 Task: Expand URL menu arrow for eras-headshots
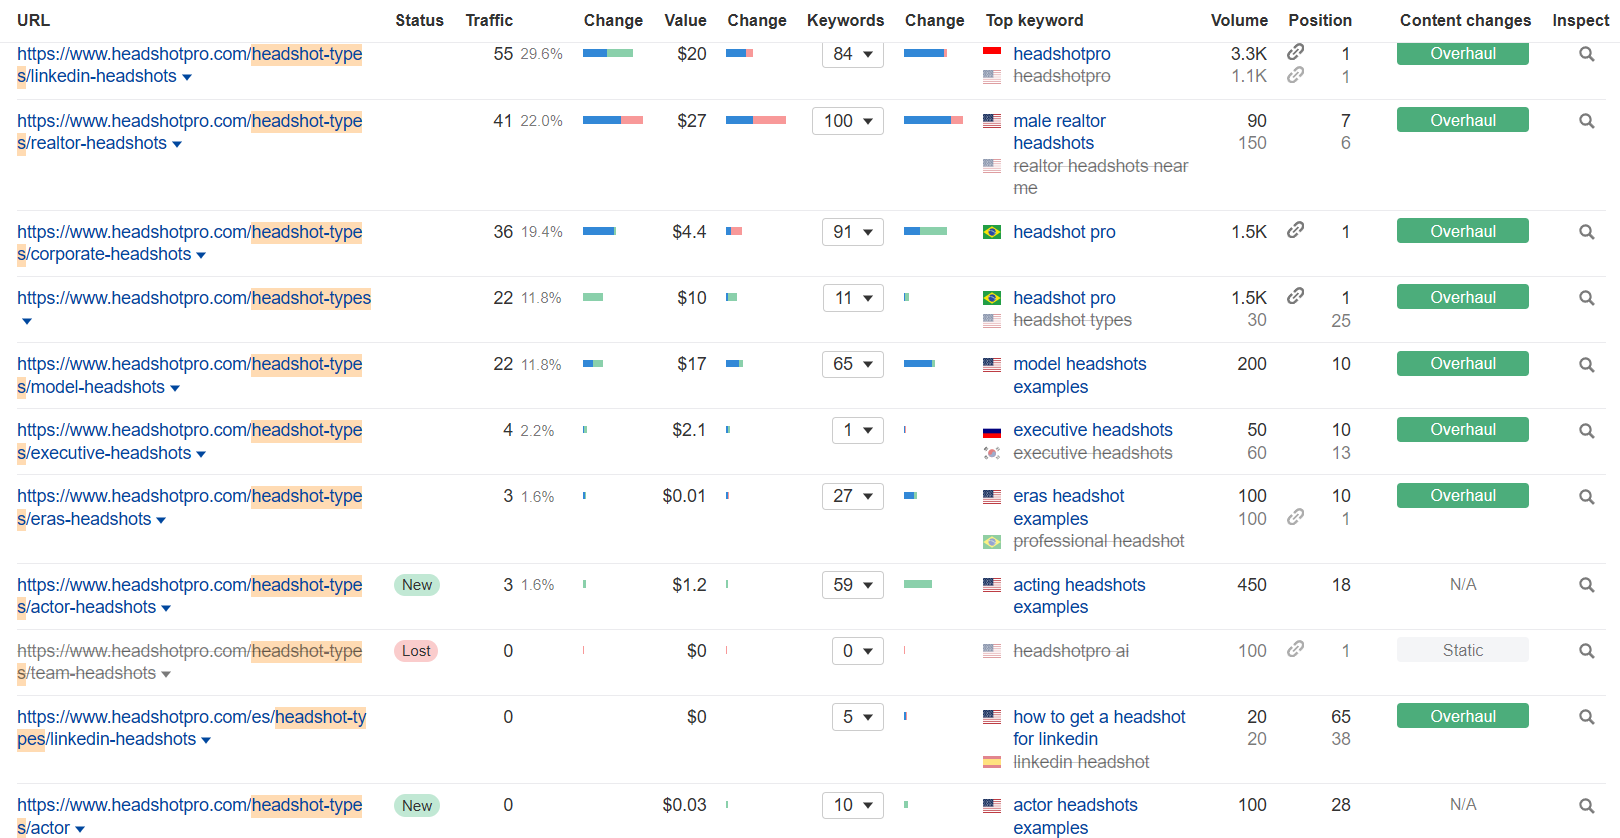pyautogui.click(x=161, y=520)
